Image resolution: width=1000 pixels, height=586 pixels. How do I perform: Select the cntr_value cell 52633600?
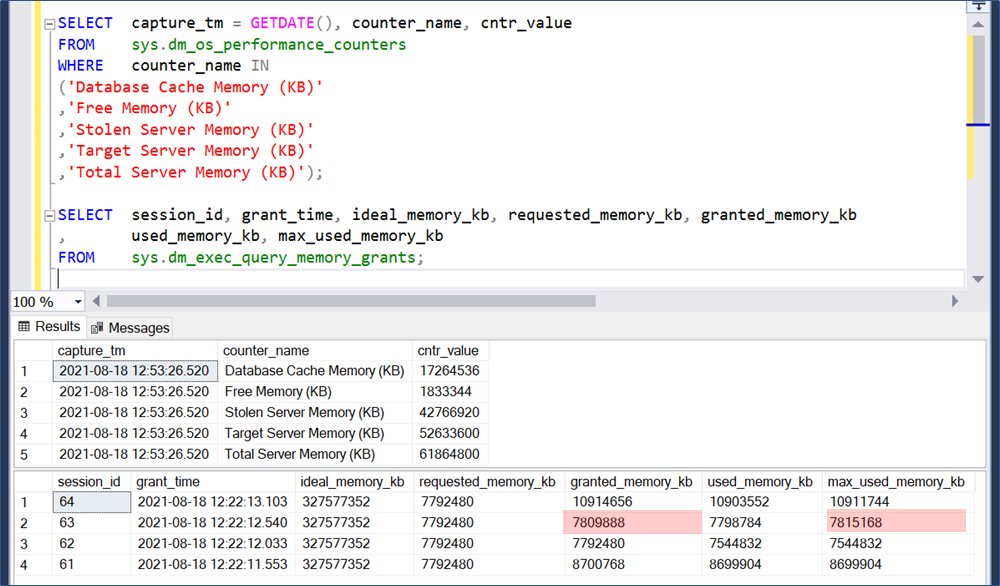[x=450, y=434]
